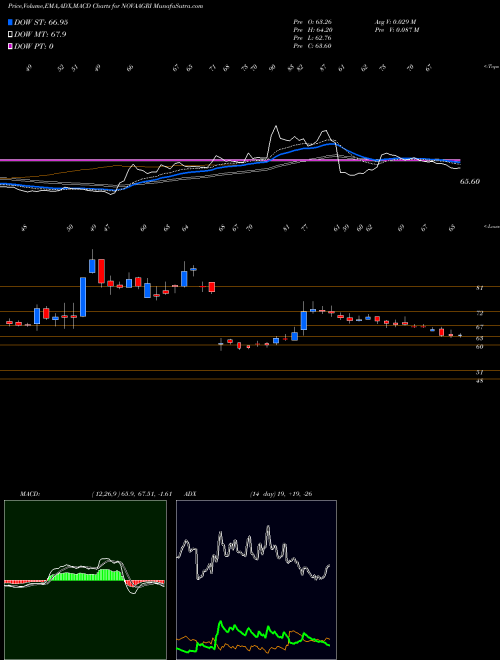Click the white DOW MT legend swatch
The height and width of the screenshot is (660, 500).
point(10,35)
